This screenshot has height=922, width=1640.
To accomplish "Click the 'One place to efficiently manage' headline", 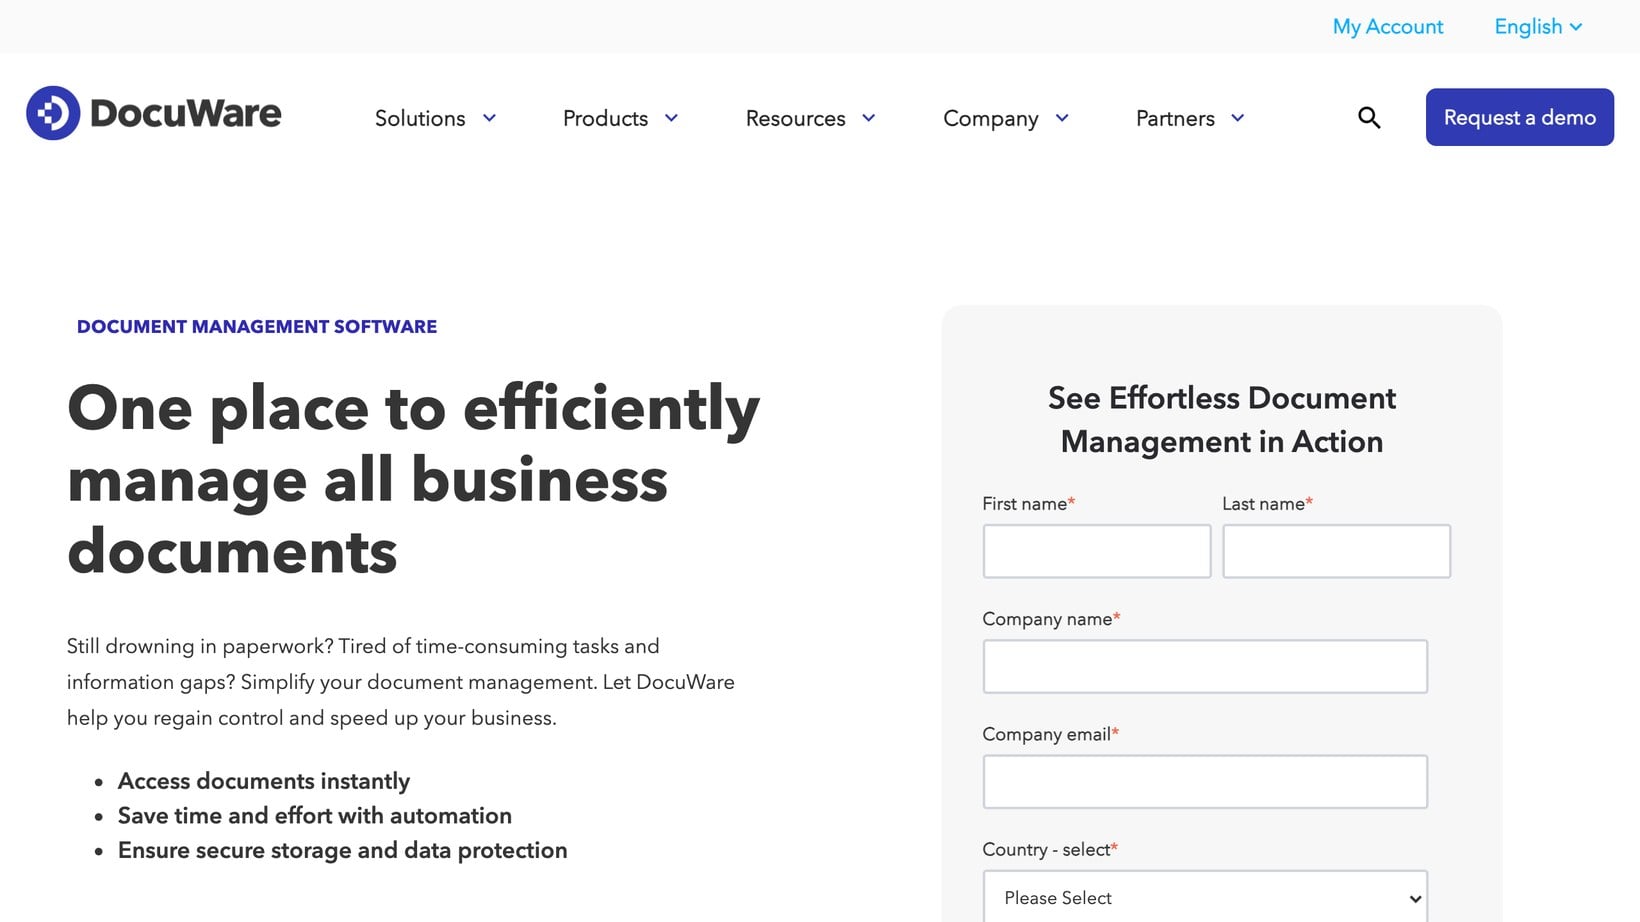I will [x=413, y=479].
